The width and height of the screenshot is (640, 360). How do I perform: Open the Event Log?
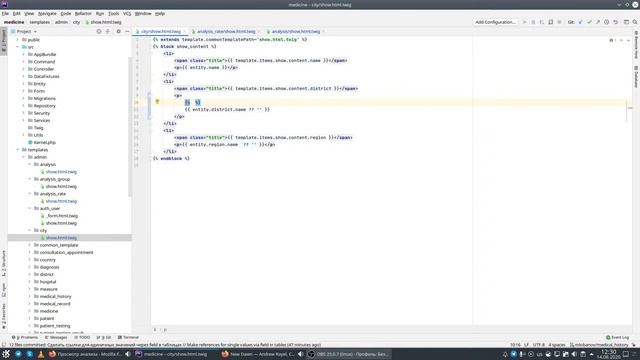click(618, 338)
